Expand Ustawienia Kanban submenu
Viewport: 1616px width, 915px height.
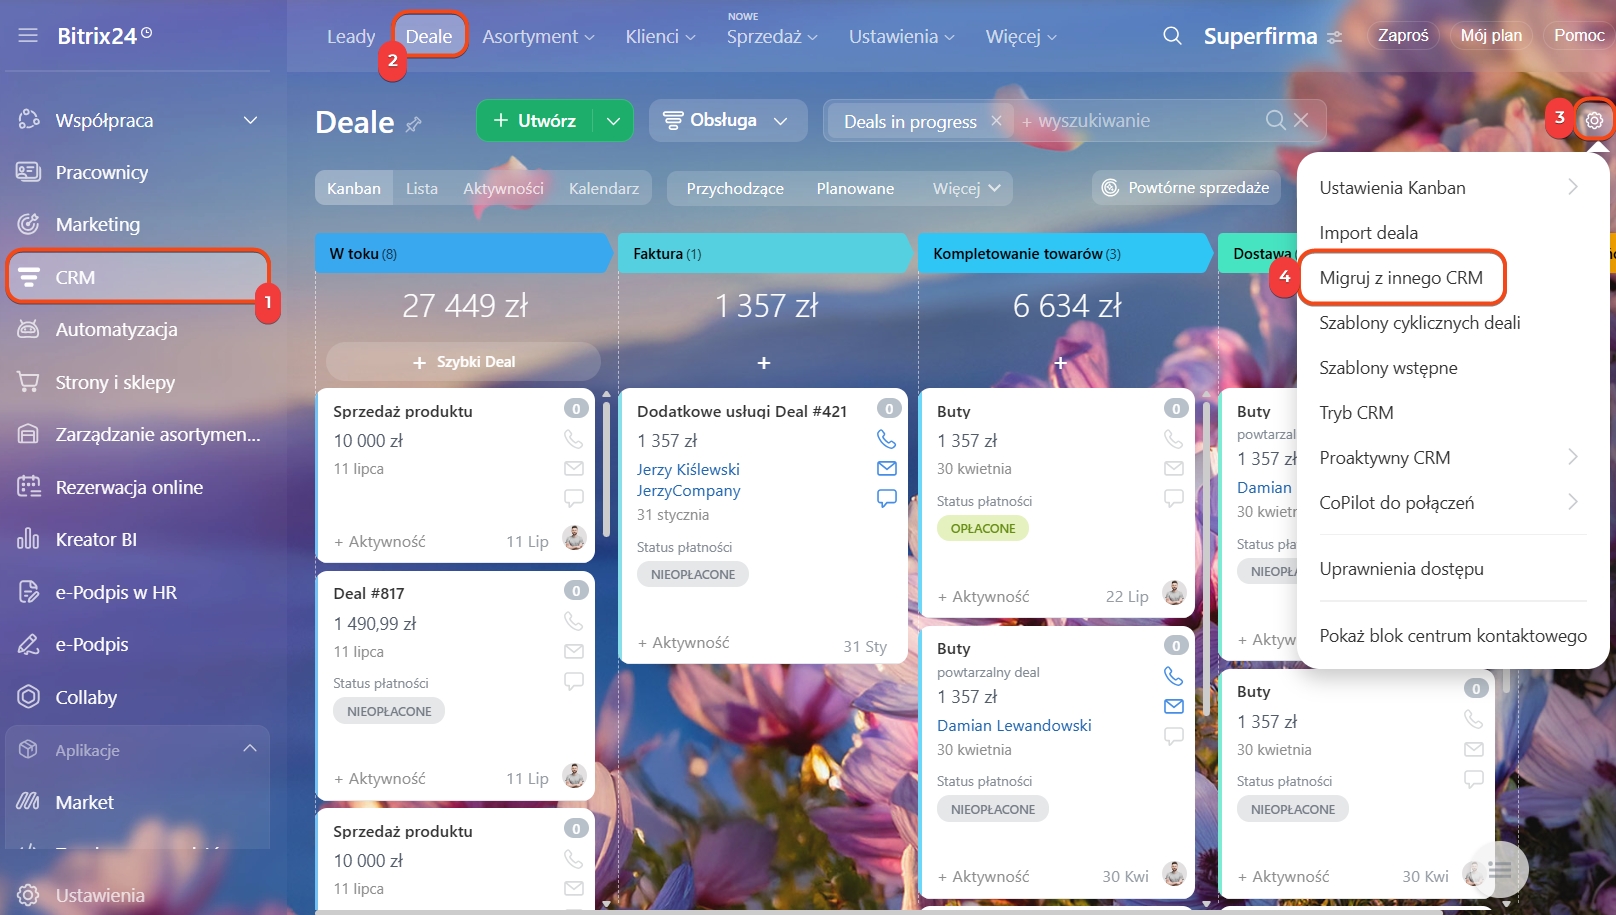click(1572, 187)
